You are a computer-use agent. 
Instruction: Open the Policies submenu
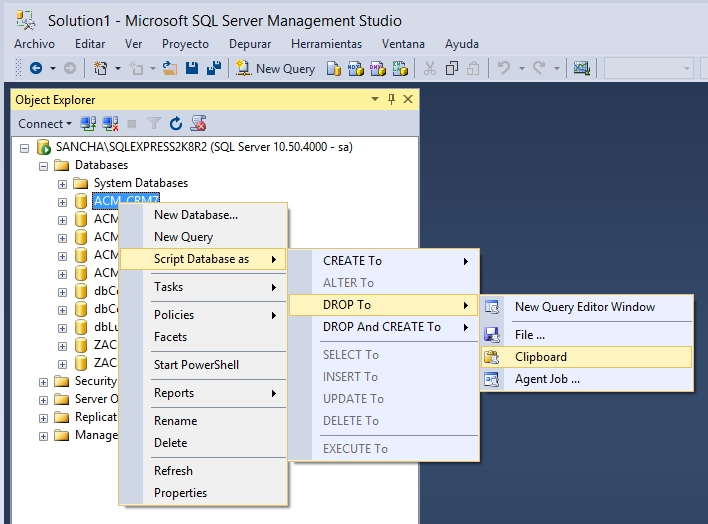203,315
